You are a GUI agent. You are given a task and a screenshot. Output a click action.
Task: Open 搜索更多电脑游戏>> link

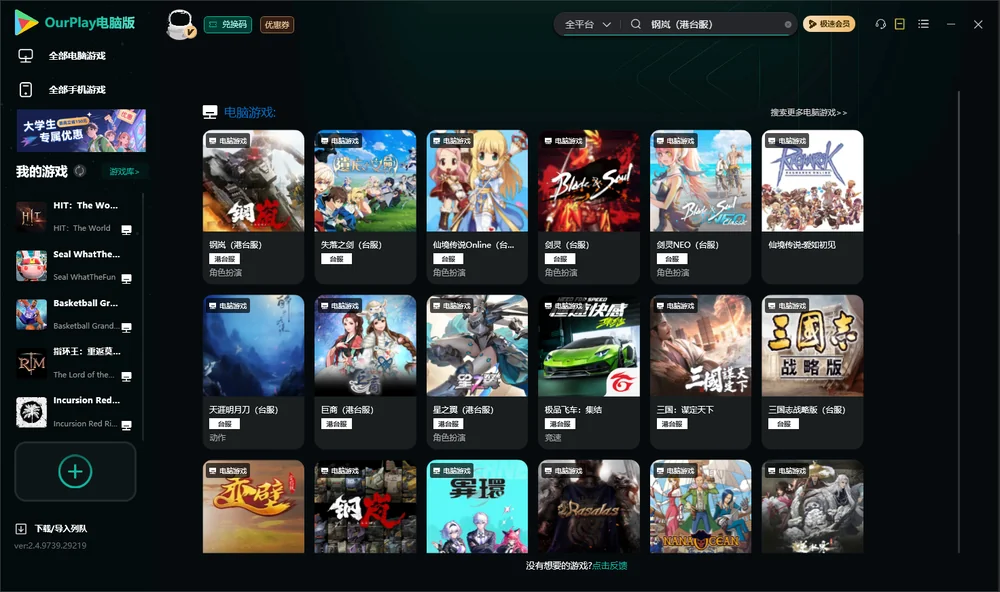tap(808, 113)
